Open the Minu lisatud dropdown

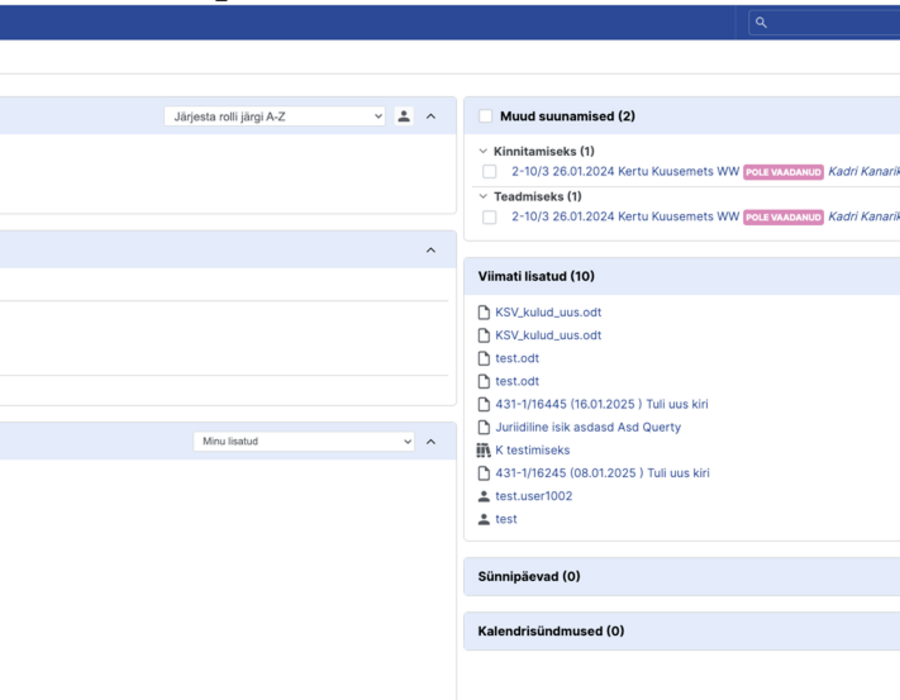(304, 441)
